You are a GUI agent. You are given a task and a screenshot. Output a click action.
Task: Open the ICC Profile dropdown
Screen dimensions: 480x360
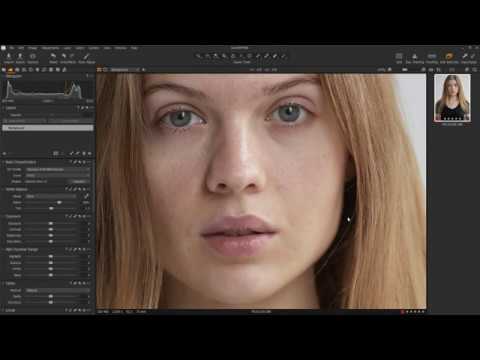(58, 169)
